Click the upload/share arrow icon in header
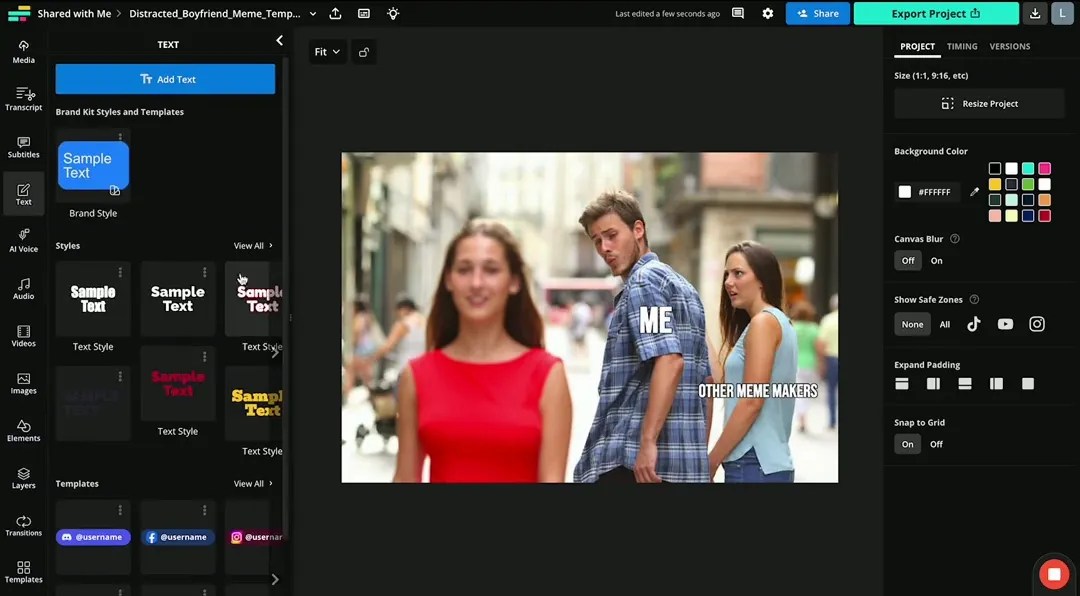 click(335, 13)
